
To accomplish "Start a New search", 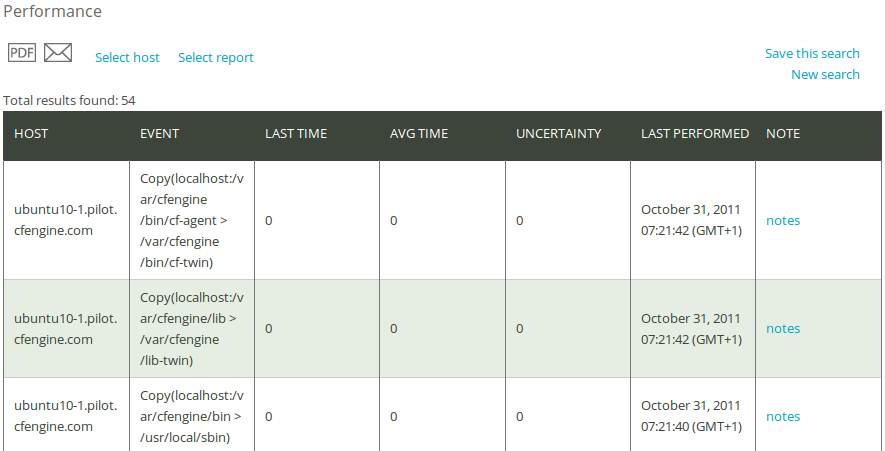I will coord(825,75).
